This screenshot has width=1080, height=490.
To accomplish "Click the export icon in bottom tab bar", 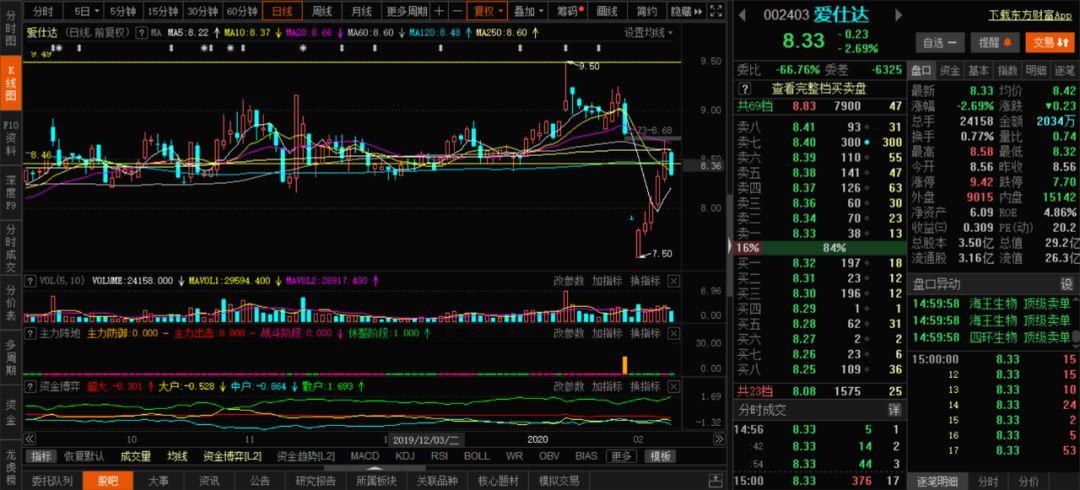I will pos(716,481).
